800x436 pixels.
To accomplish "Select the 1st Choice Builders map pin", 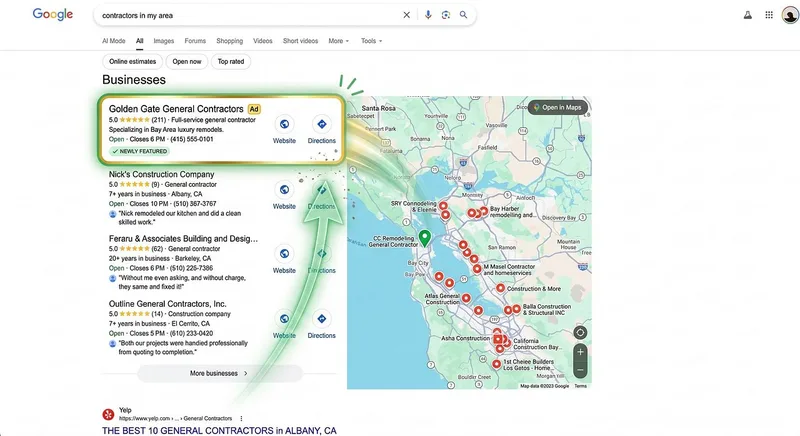I will [x=496, y=364].
